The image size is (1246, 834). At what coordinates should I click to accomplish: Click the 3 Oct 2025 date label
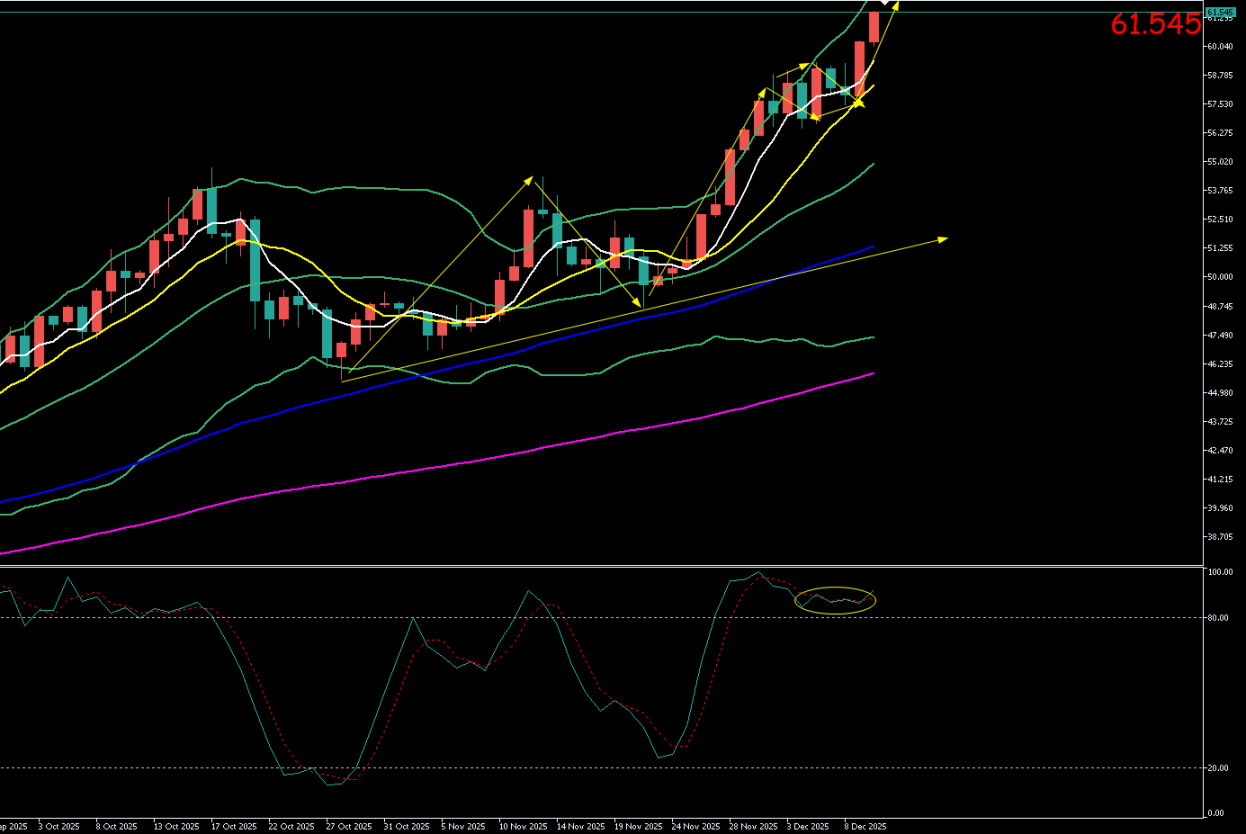(59, 827)
